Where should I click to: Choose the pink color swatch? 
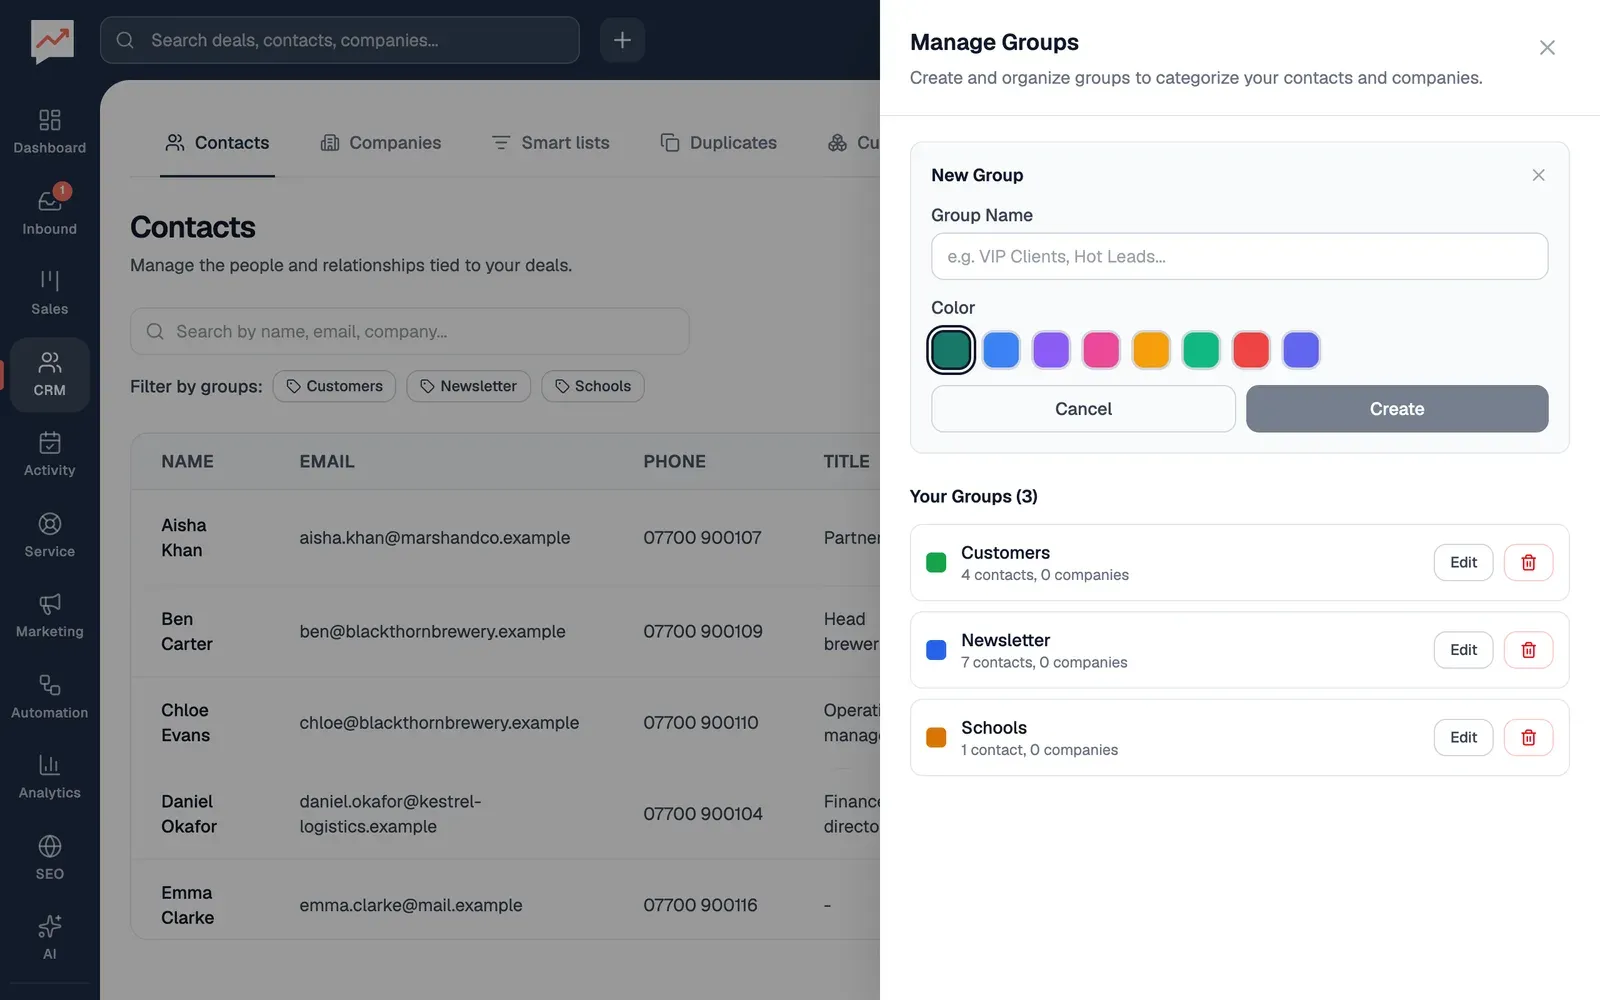point(1101,350)
